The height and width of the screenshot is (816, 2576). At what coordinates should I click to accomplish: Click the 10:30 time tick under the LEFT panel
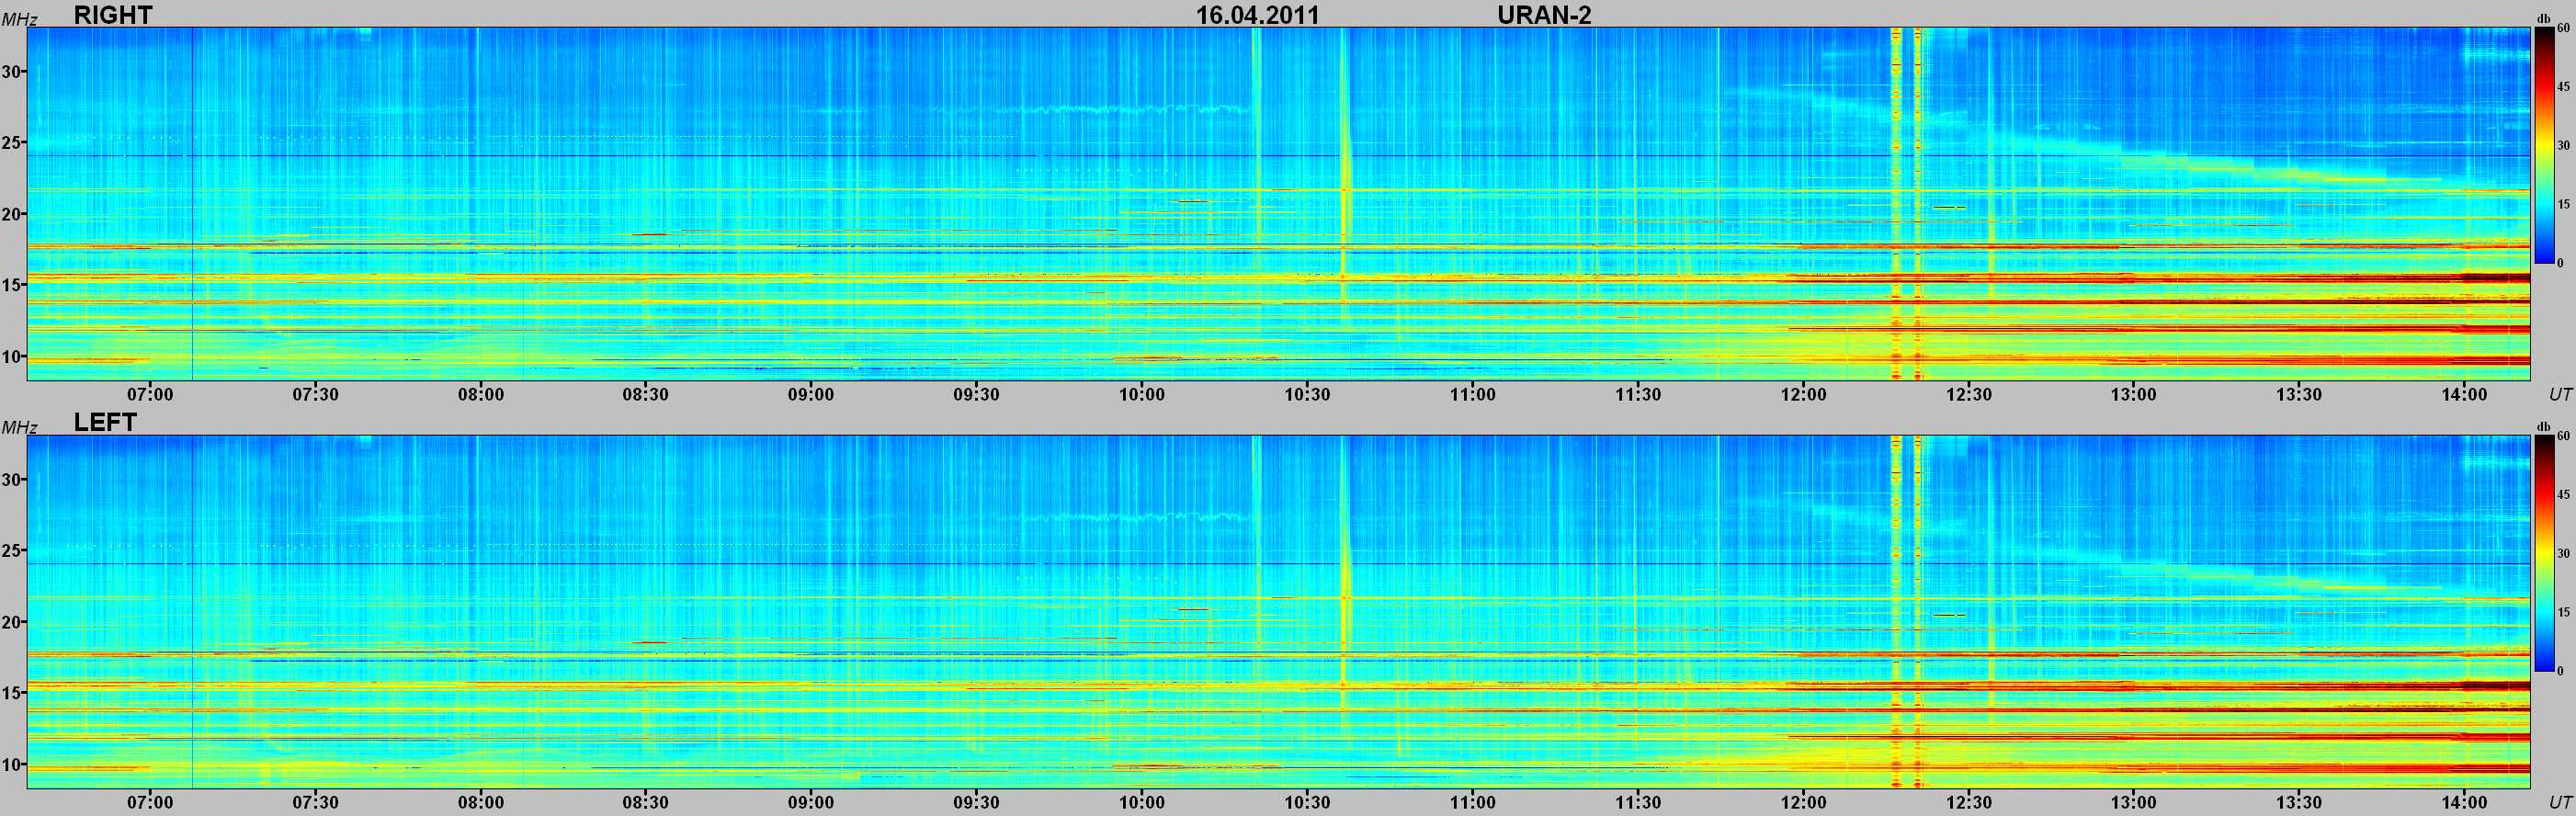pos(1307,802)
